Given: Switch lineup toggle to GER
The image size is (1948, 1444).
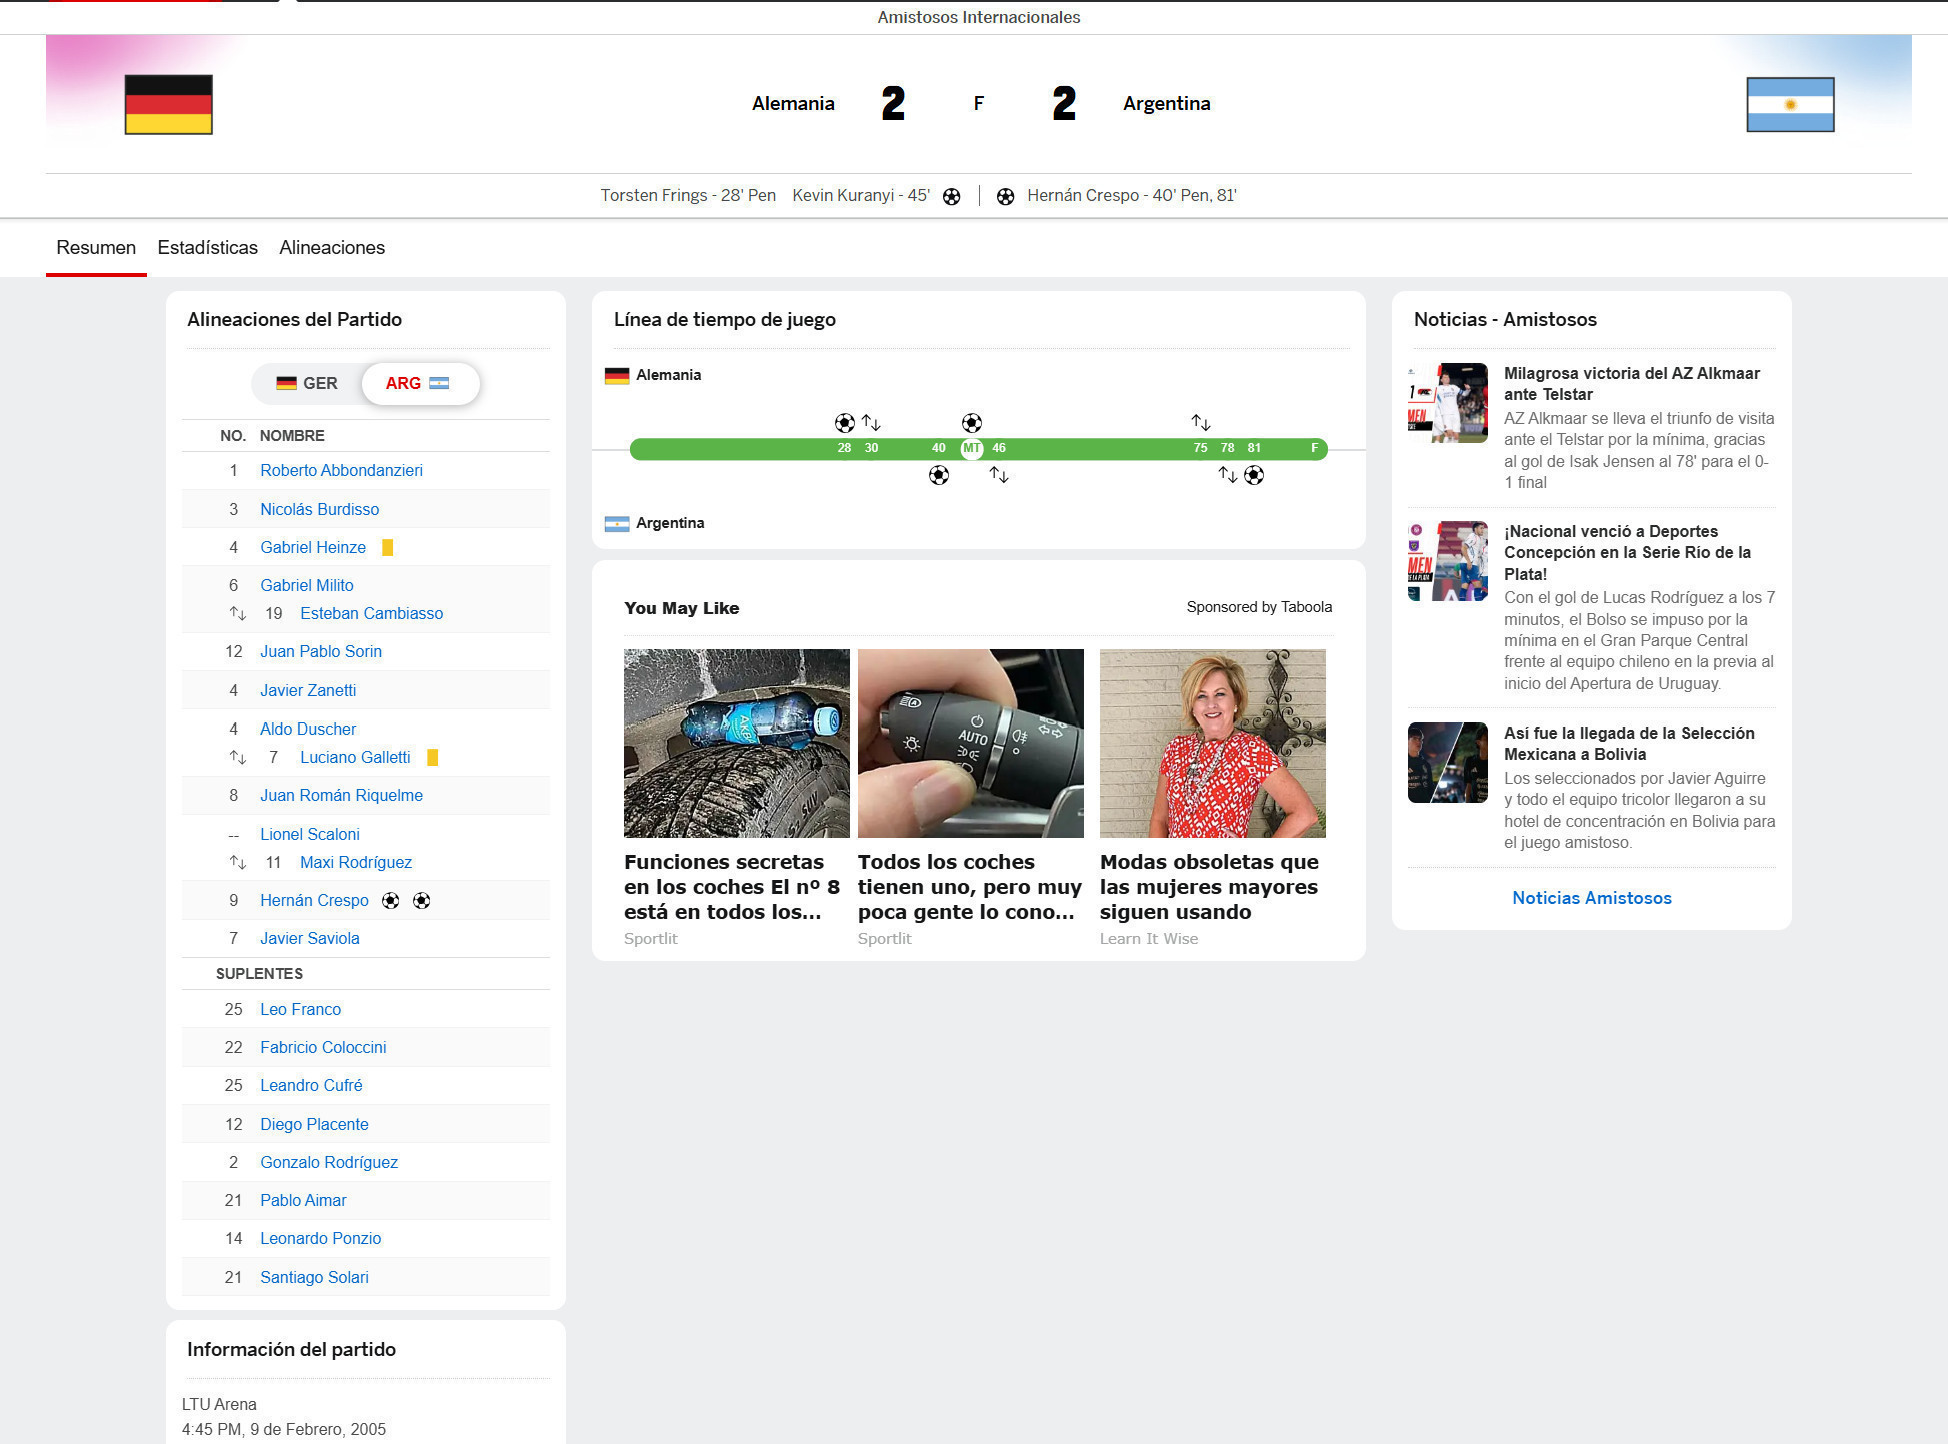Looking at the screenshot, I should (308, 384).
